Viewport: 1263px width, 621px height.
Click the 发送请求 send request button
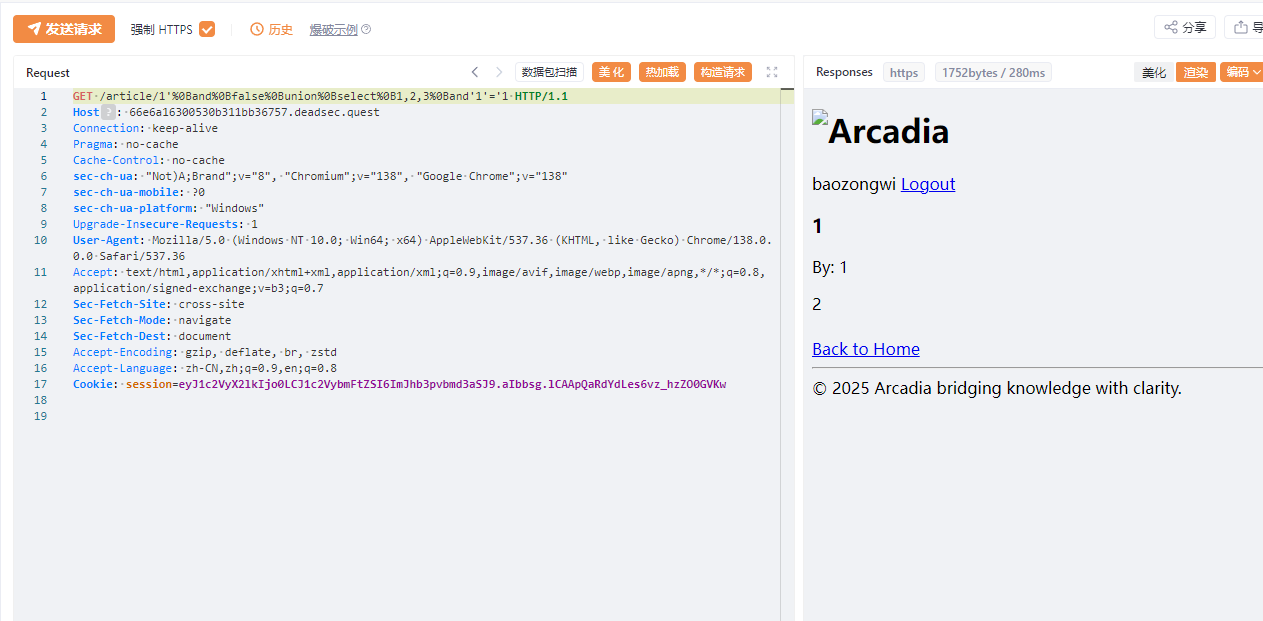click(x=64, y=29)
